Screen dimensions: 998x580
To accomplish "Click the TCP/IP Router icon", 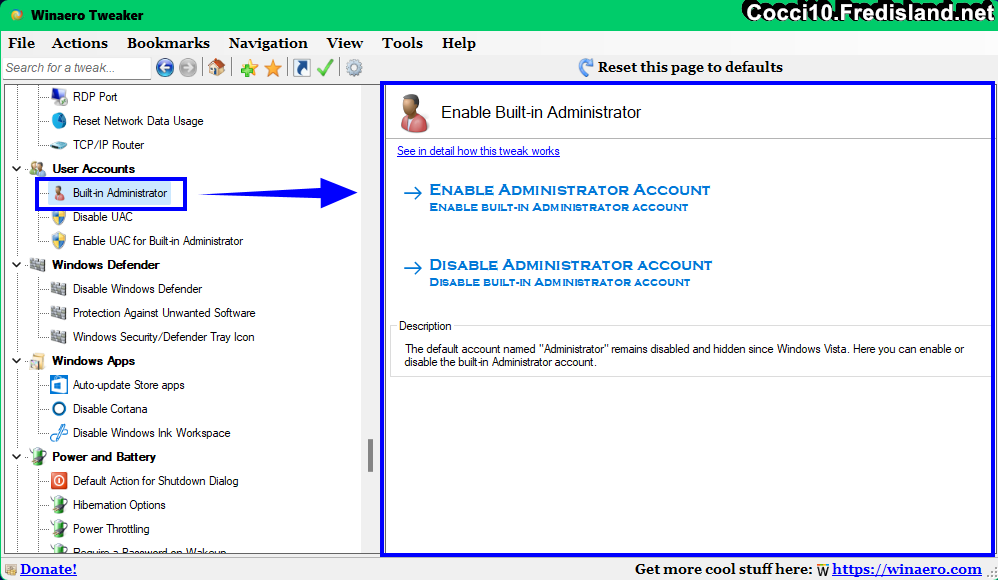I will coord(59,145).
